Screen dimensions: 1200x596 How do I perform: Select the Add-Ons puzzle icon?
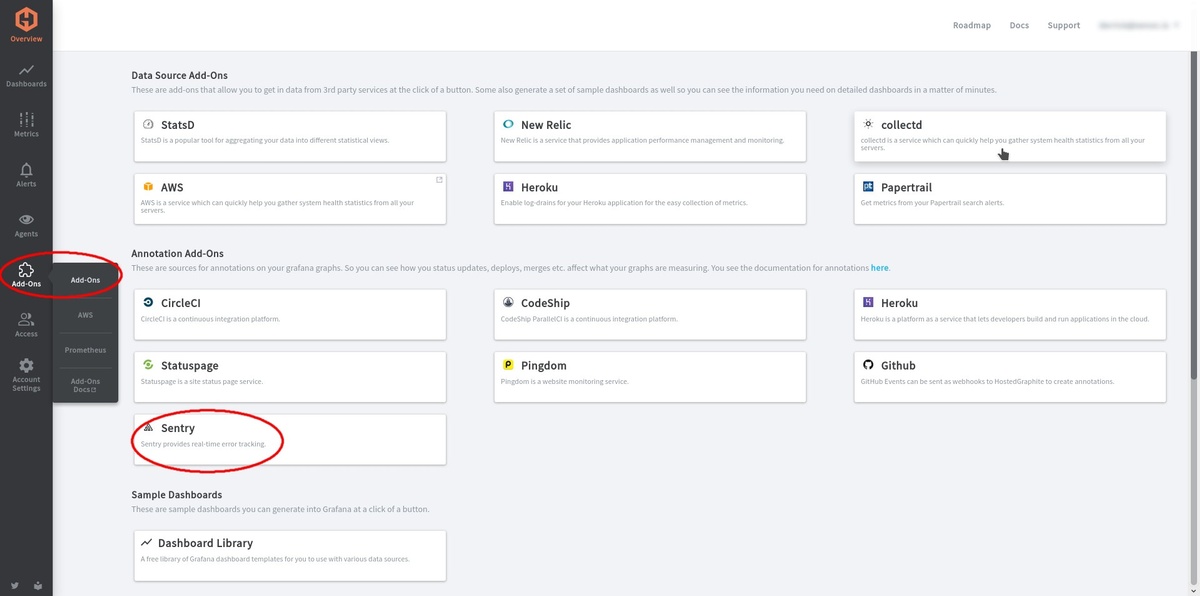[27, 270]
